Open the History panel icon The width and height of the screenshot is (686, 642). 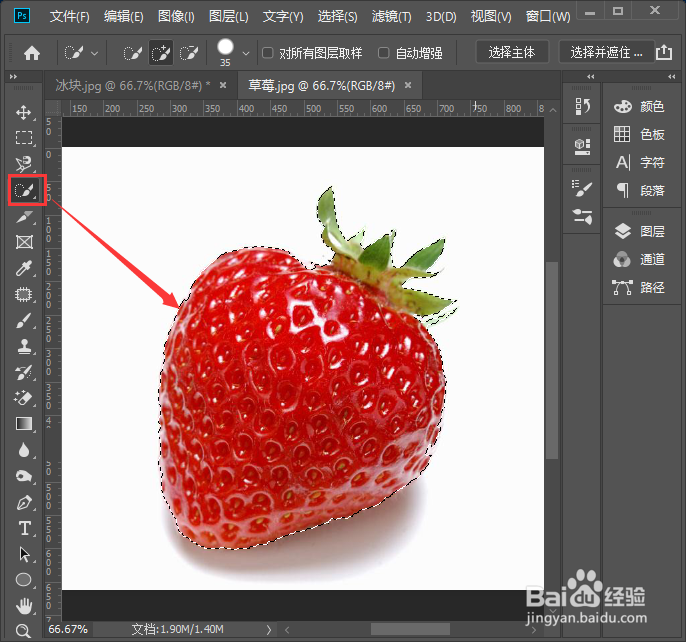[x=582, y=106]
